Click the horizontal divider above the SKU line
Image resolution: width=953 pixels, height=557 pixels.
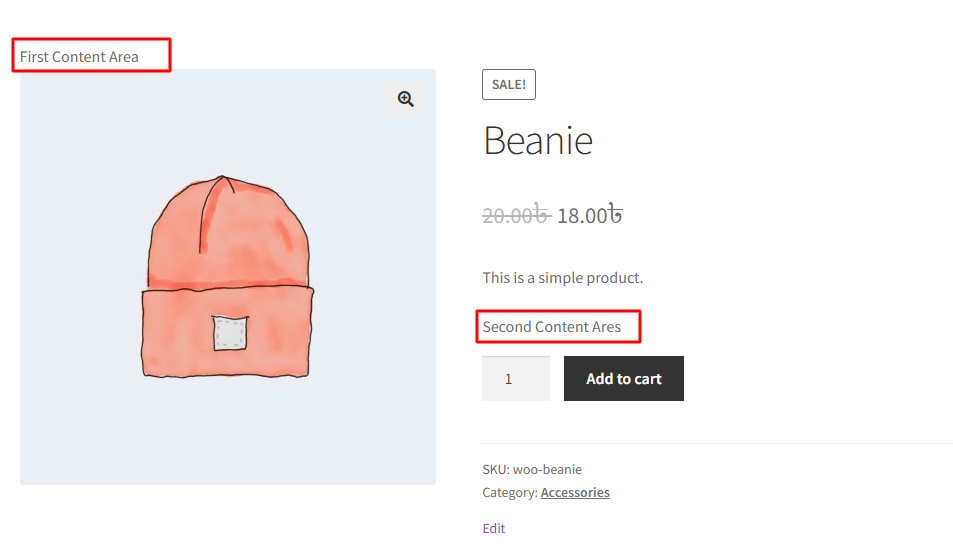[x=717, y=443]
